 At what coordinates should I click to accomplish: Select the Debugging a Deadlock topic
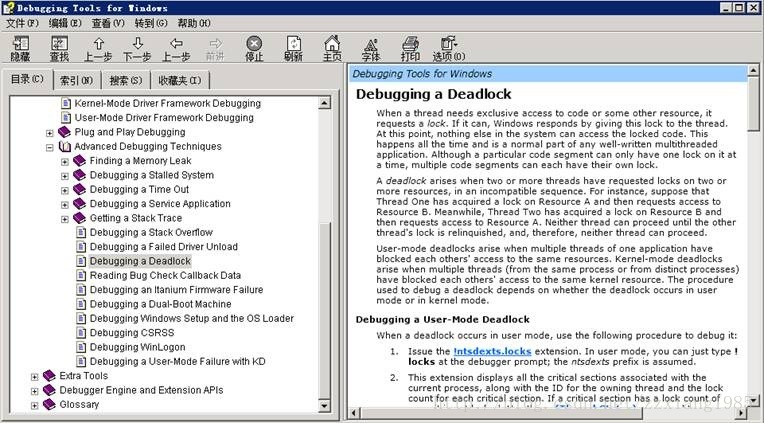tap(140, 261)
